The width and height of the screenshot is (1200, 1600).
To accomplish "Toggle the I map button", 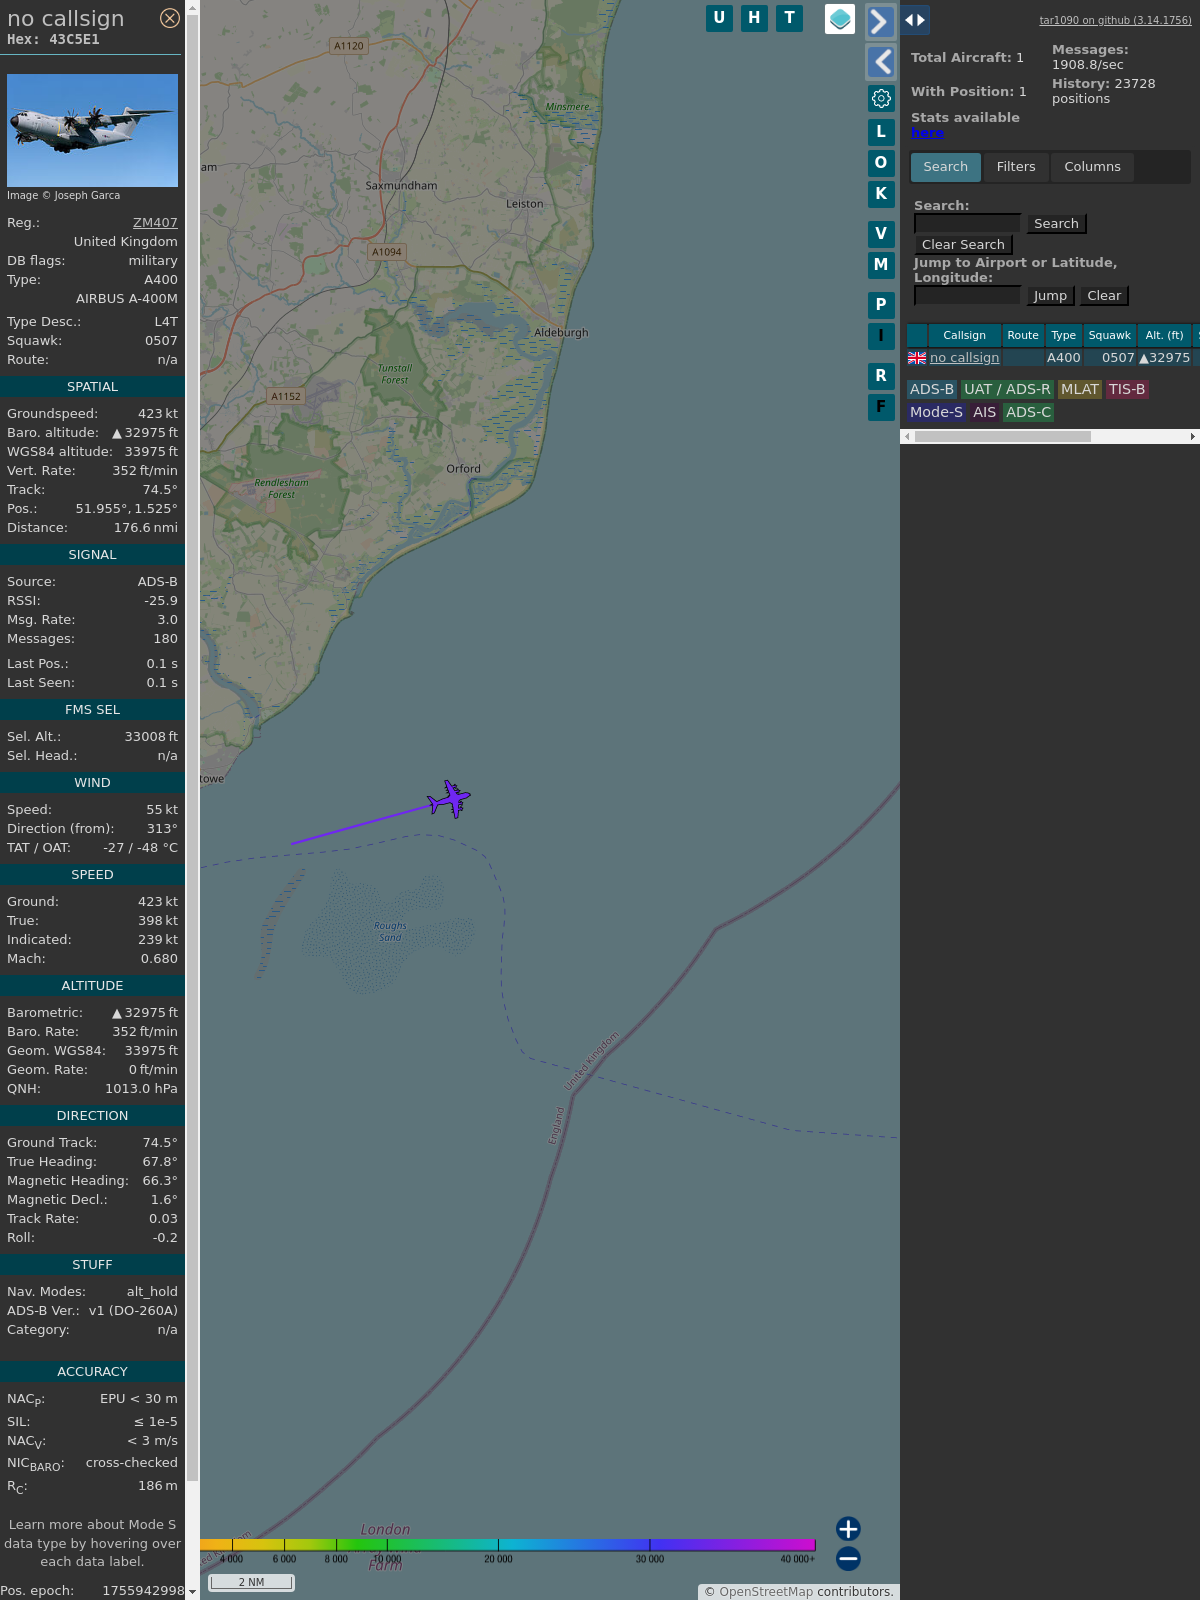I will click(881, 336).
